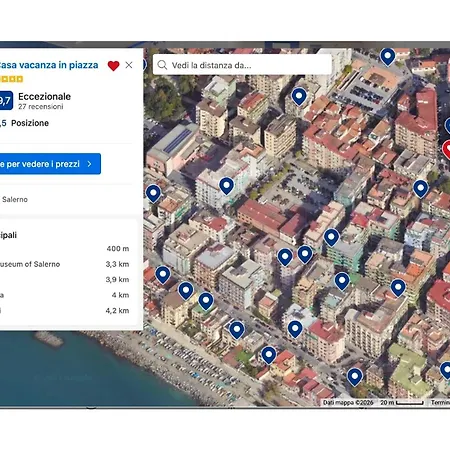Open the 'per vedere i prezzi' button
The width and height of the screenshot is (450, 450).
coord(49,164)
